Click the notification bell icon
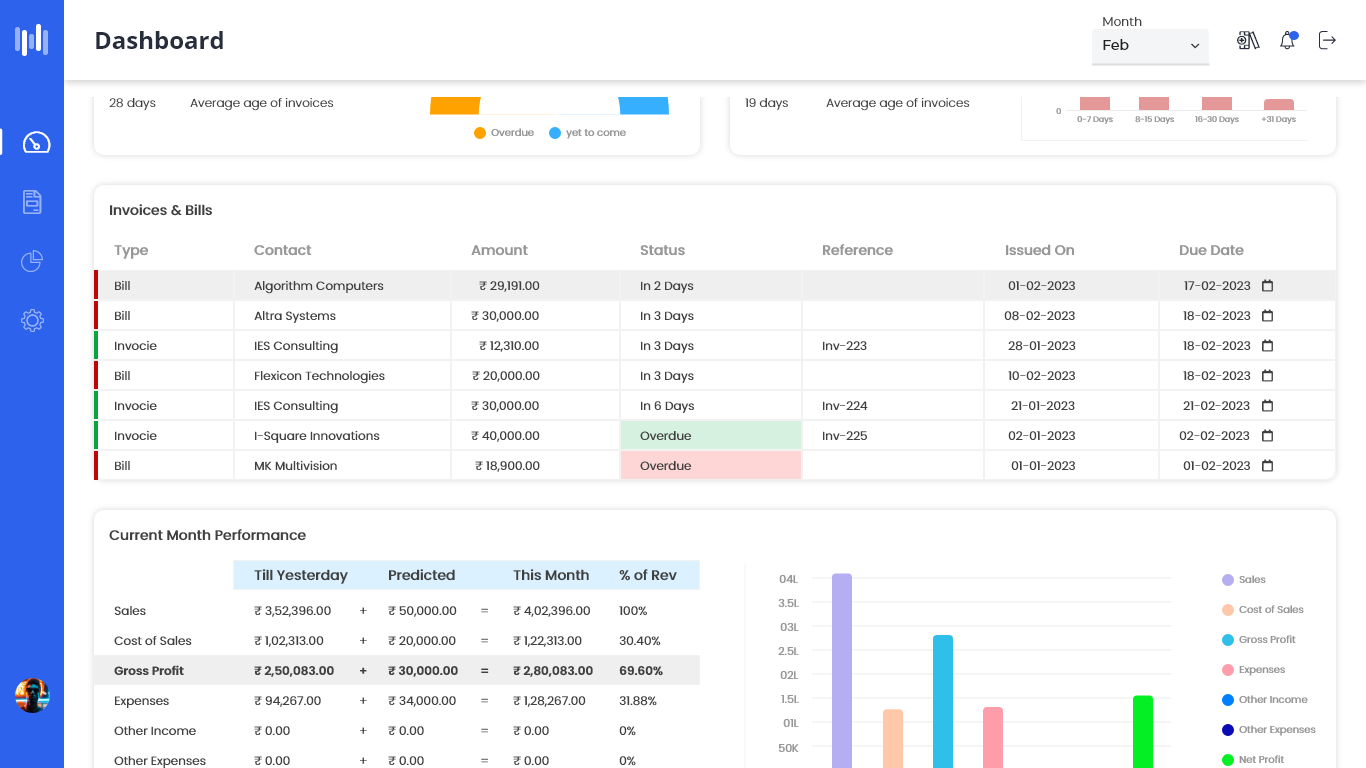Screen dimensions: 1366x768 coord(1288,41)
